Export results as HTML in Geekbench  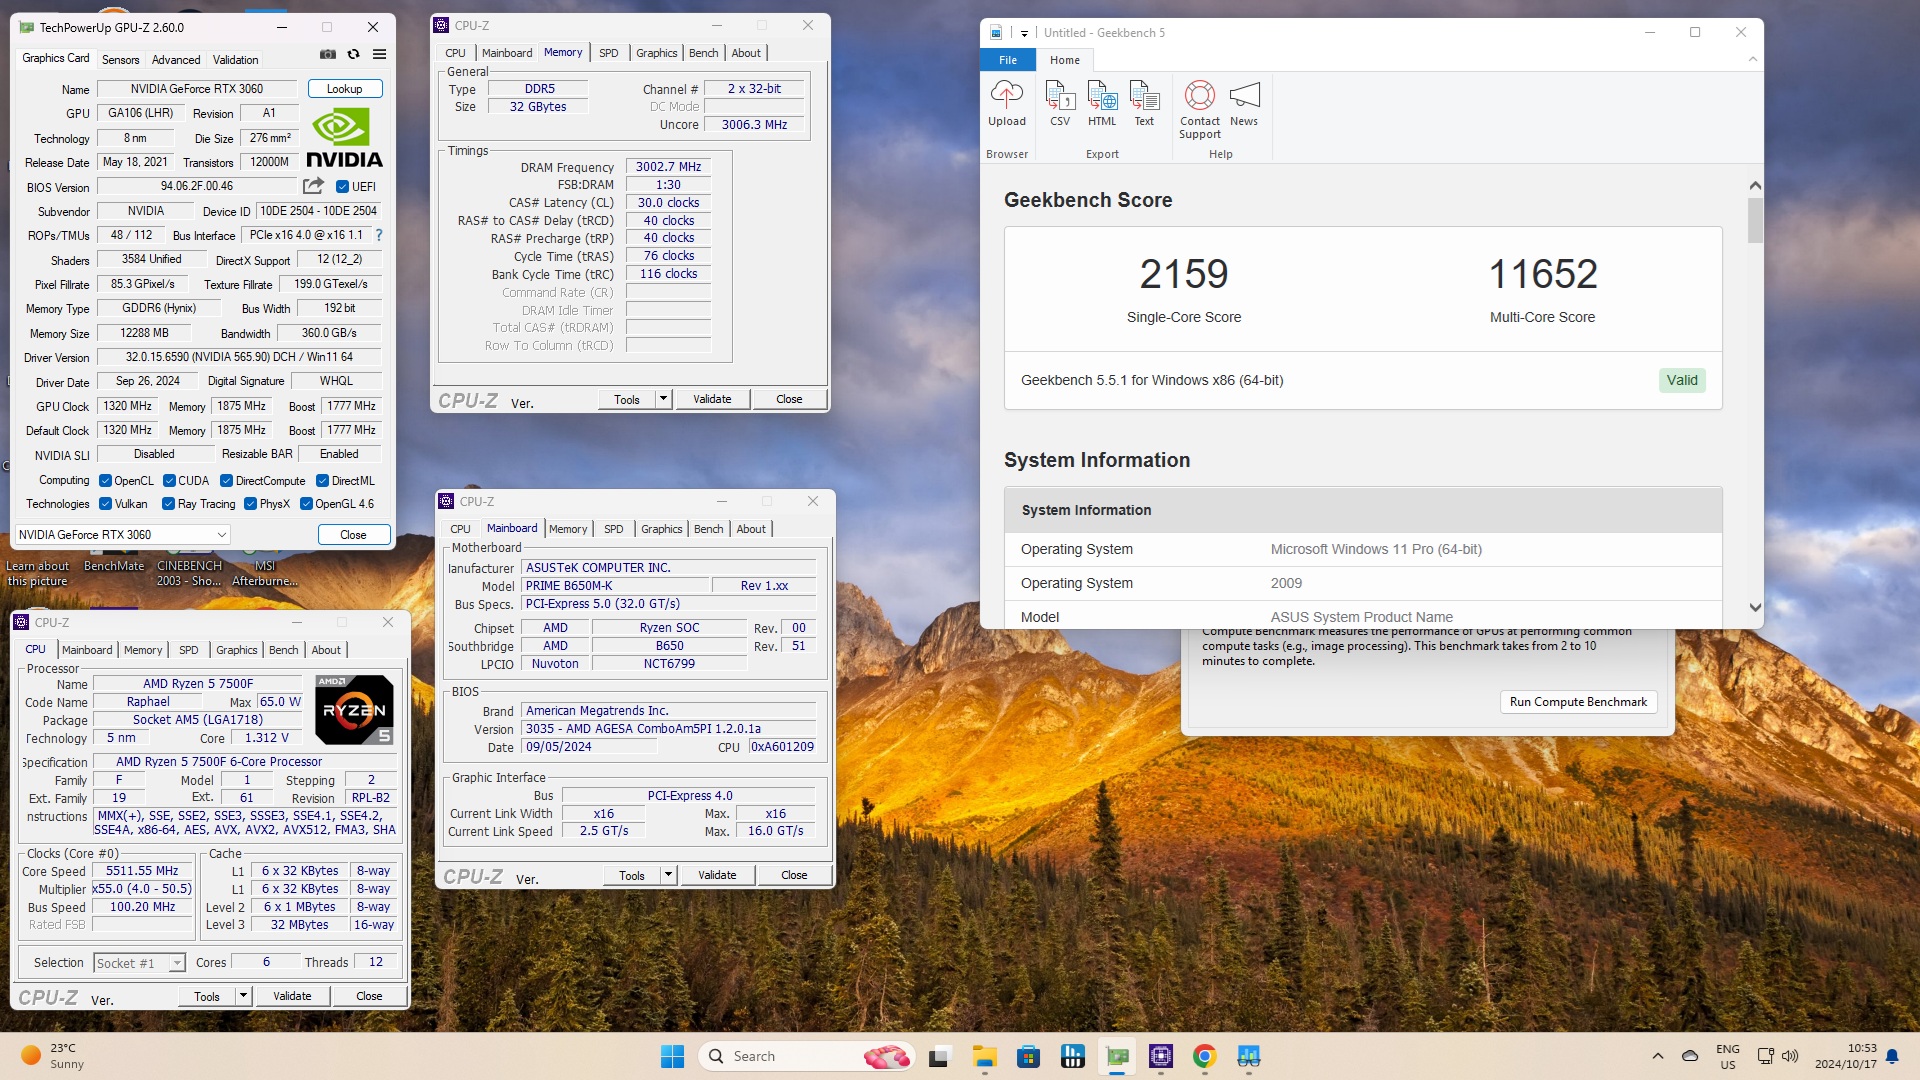pos(1102,104)
